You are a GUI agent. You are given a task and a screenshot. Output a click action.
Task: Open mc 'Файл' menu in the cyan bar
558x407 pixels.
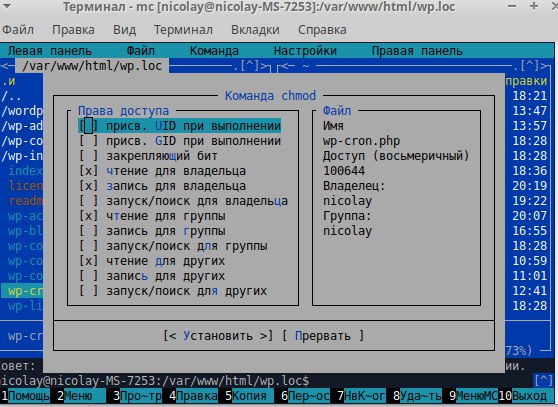coord(141,51)
